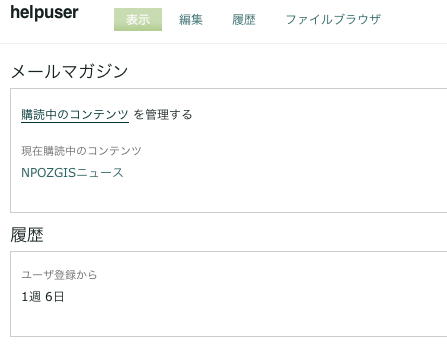Image resolution: width=447 pixels, height=360 pixels.
Task: Open the ファイルブラウザ tab
Action: pyautogui.click(x=333, y=19)
